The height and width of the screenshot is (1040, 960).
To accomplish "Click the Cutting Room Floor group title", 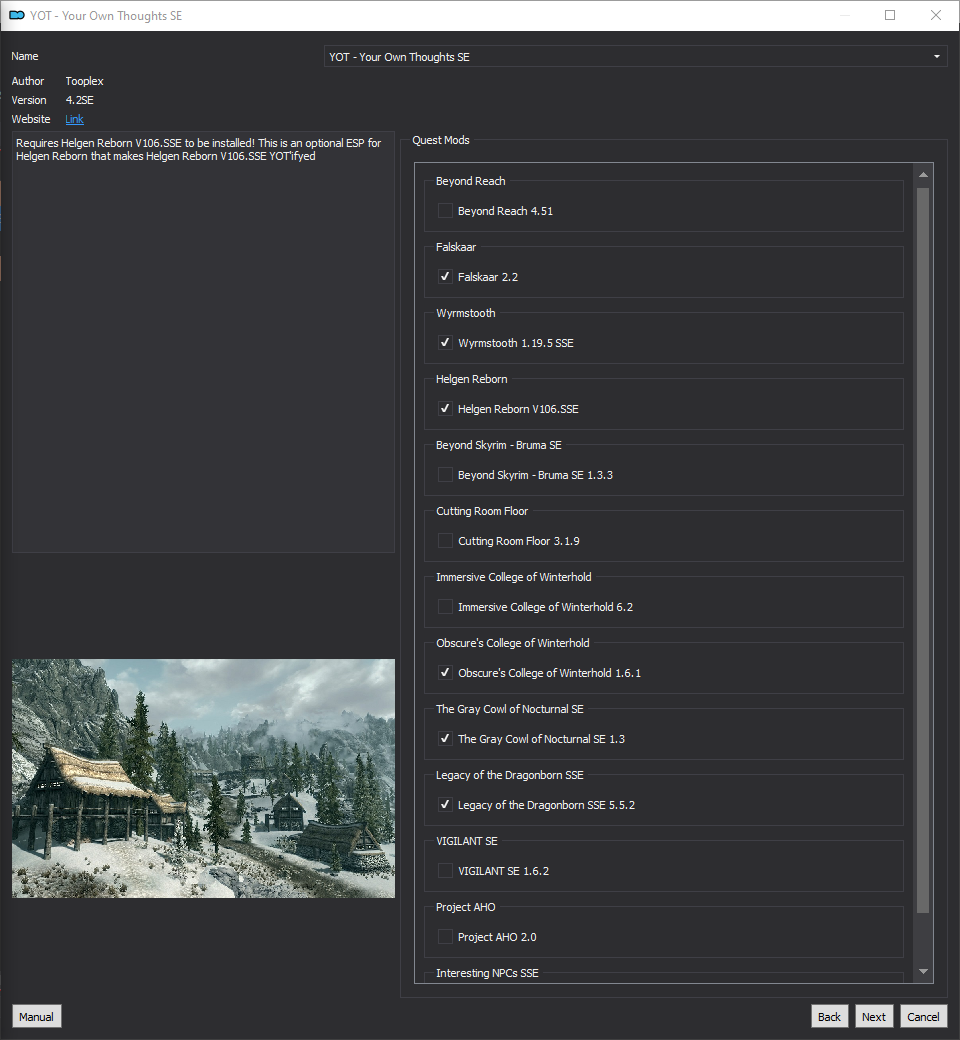I will 482,511.
